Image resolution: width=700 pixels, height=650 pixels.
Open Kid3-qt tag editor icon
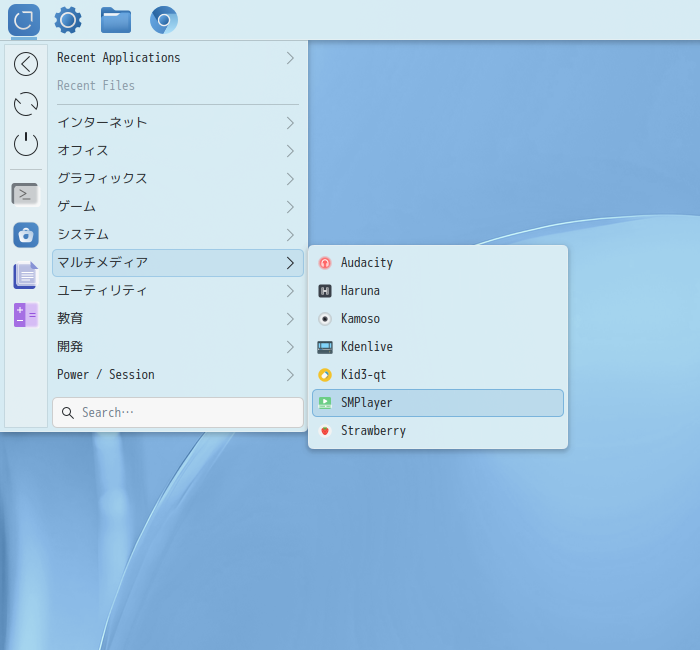click(325, 375)
